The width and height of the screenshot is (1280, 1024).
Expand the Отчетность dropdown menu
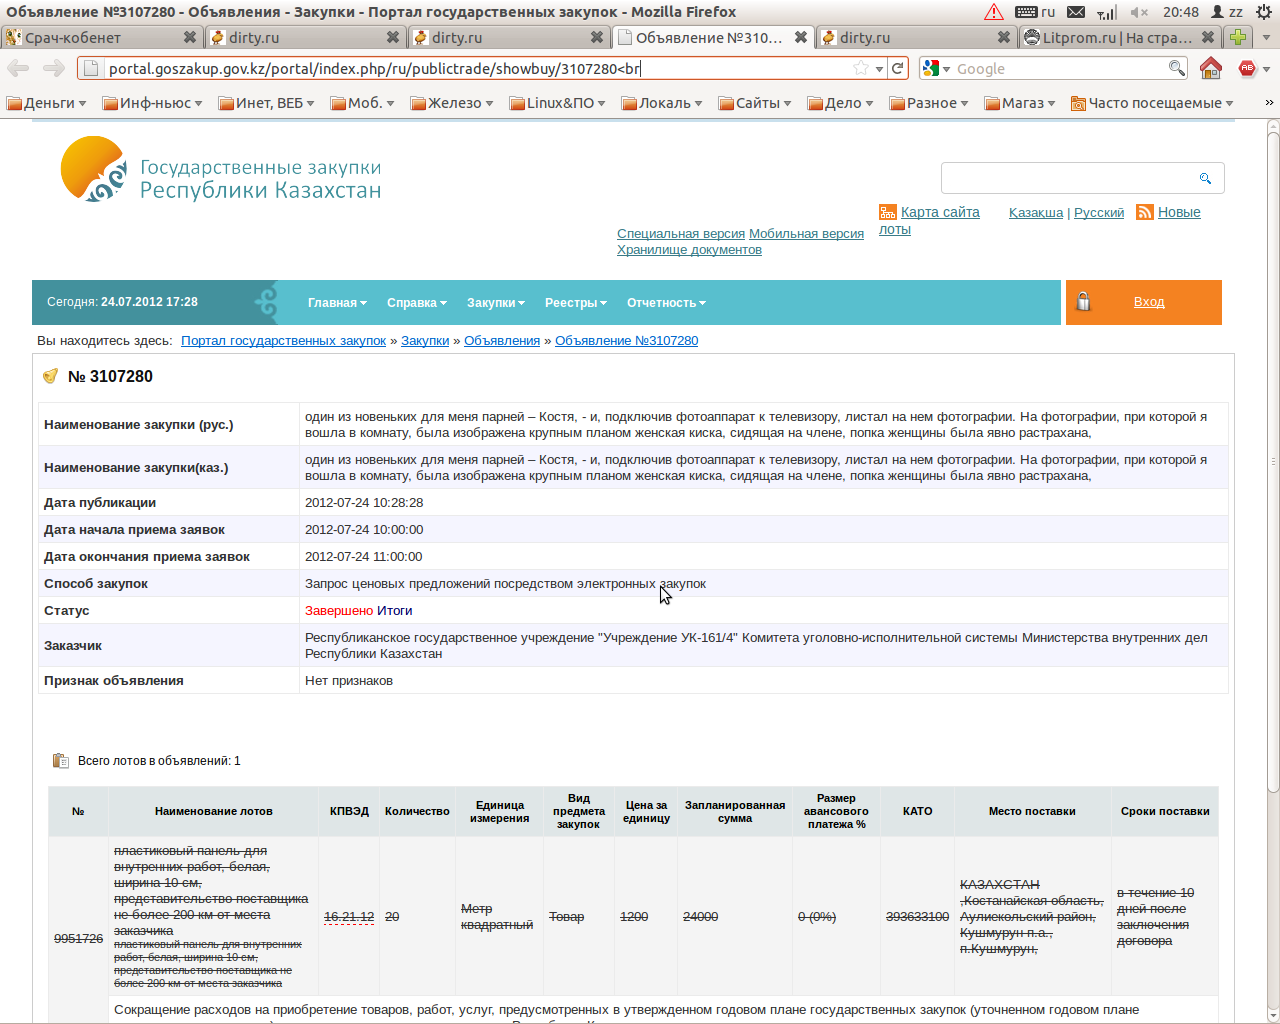point(666,303)
